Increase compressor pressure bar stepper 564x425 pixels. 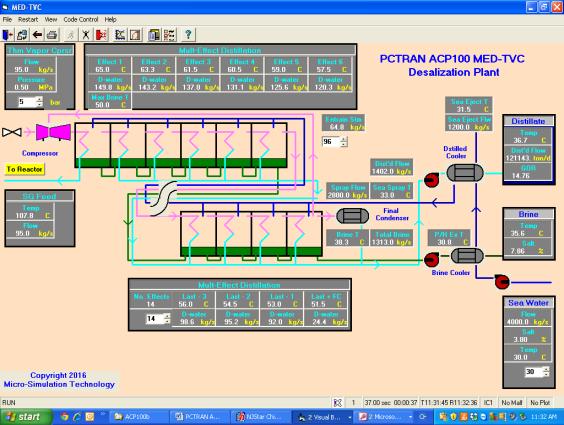(40, 100)
